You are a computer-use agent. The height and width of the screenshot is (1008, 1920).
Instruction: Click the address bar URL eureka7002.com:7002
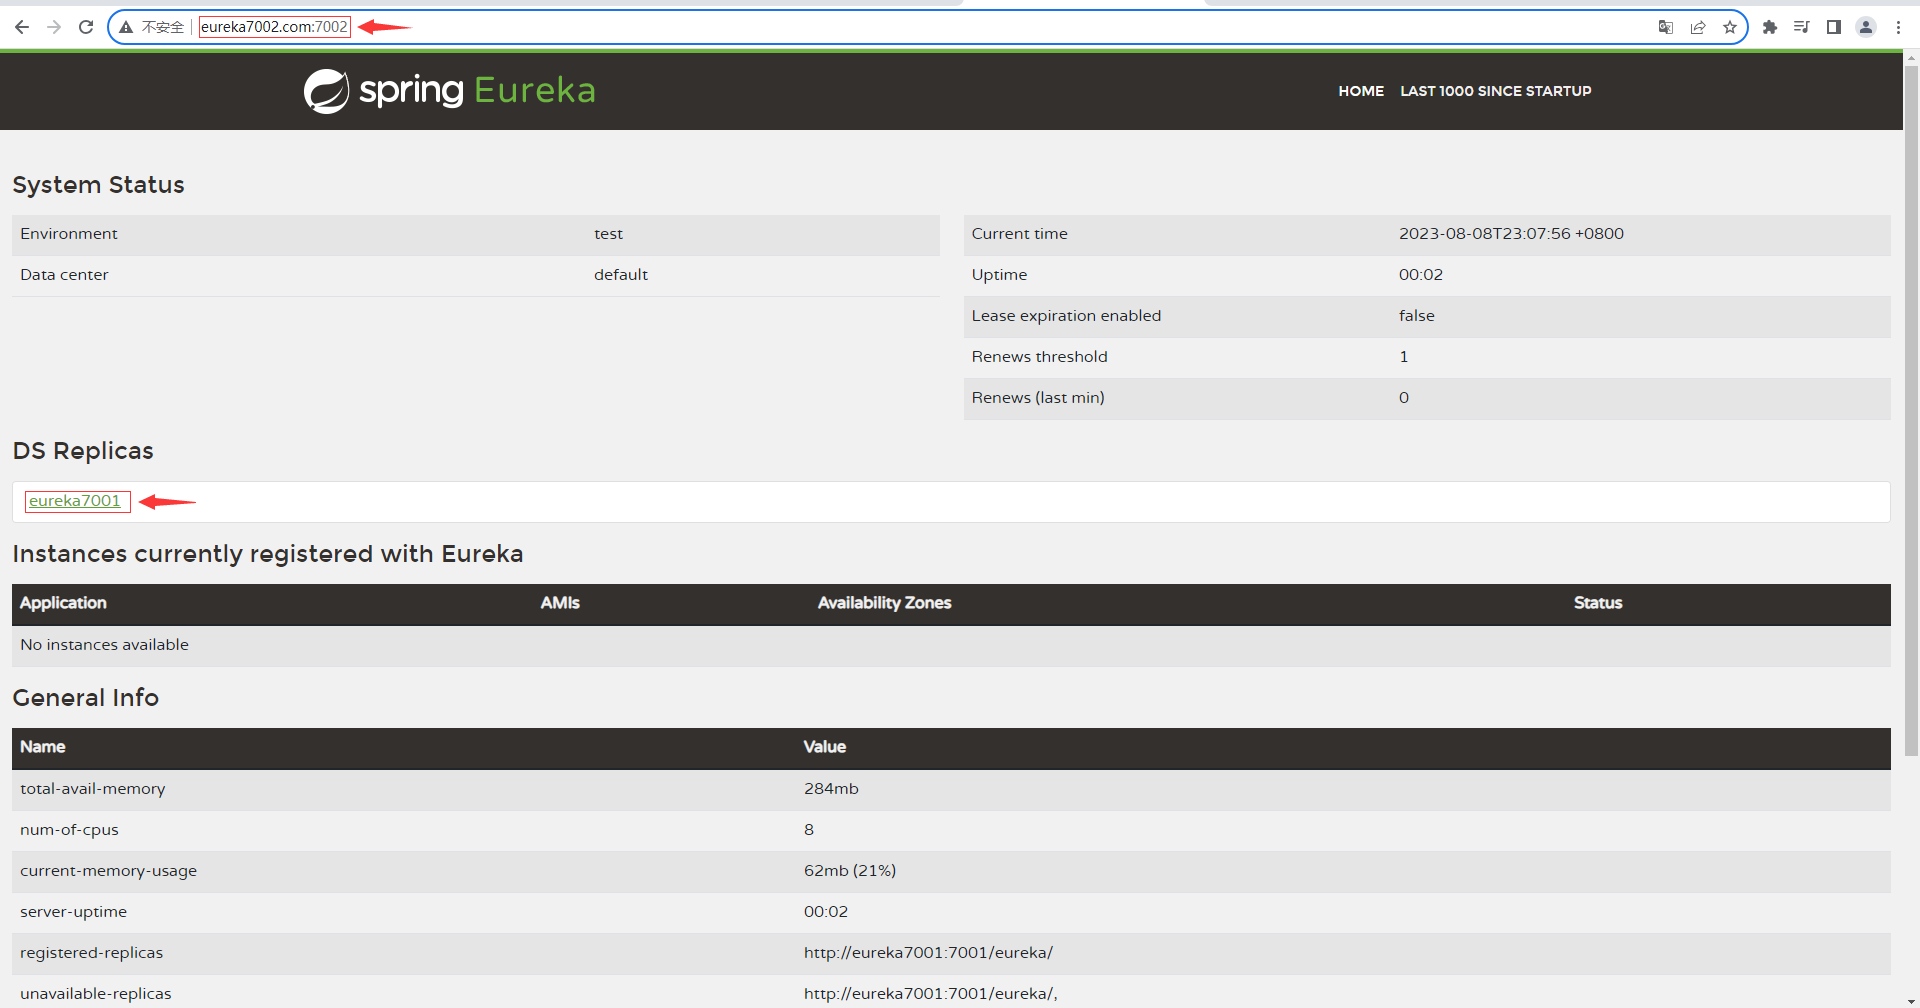(x=274, y=27)
